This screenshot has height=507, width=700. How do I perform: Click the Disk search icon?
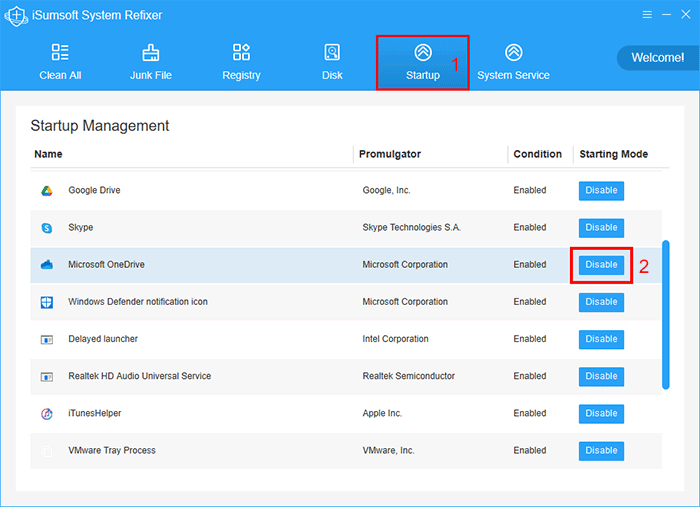332,52
